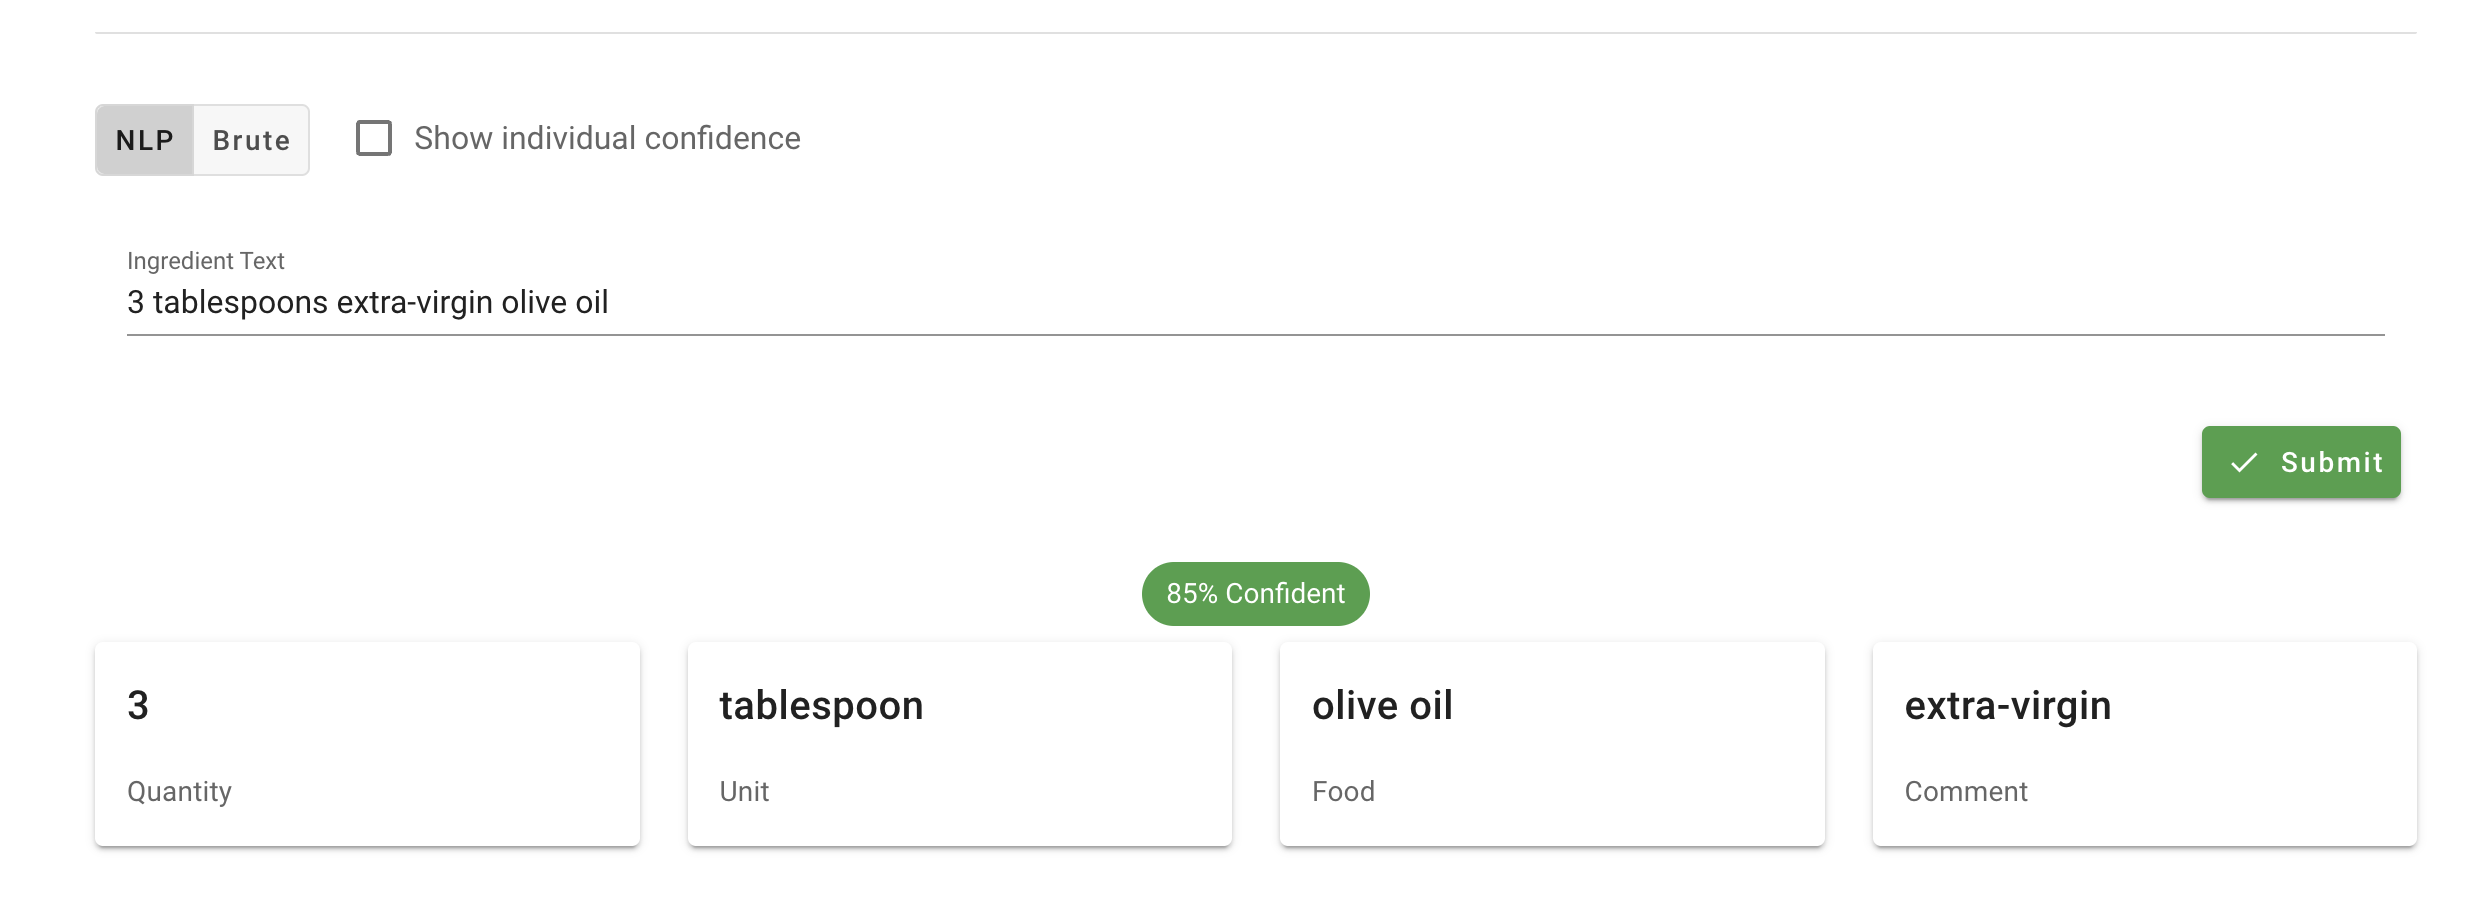
Task: Click the Quantity label
Action: point(179,791)
